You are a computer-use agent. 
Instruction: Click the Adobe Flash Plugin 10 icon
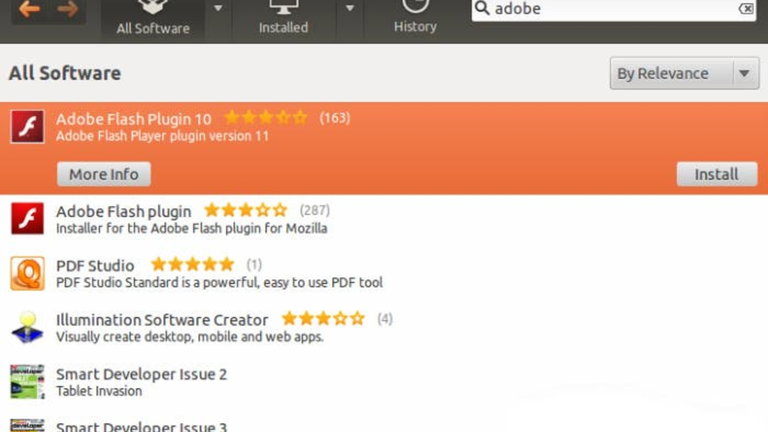tap(27, 127)
